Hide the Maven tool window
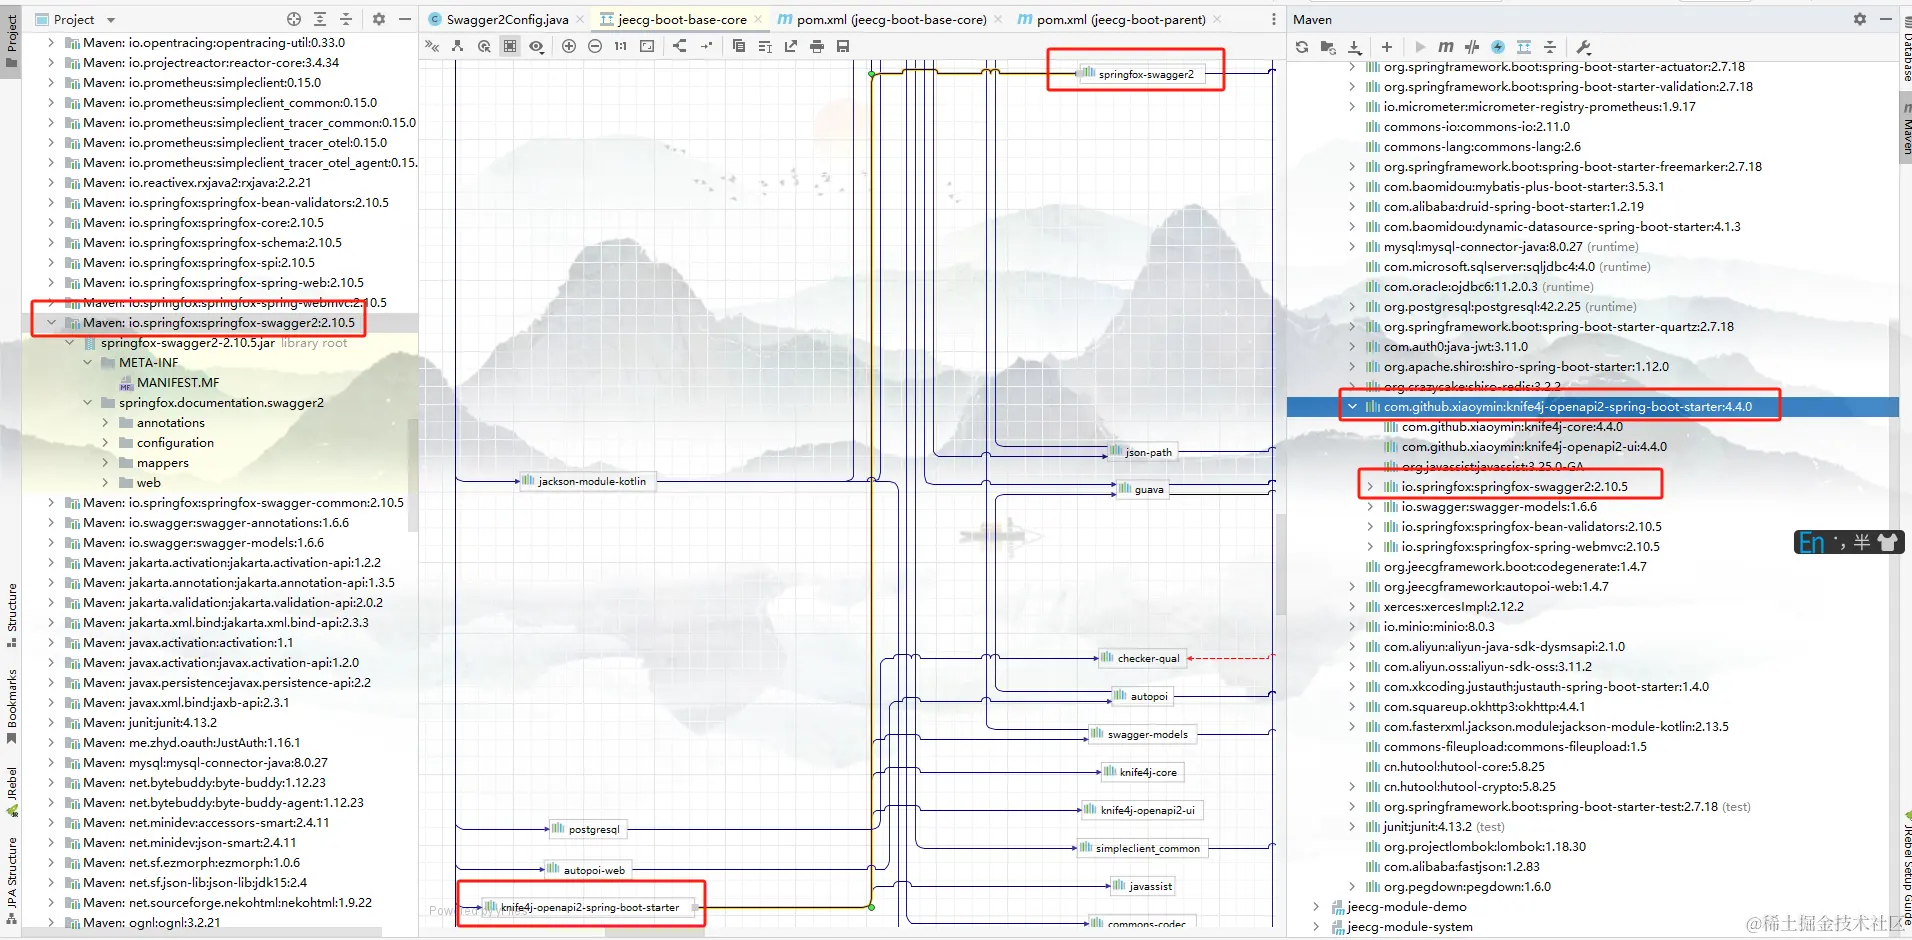Image resolution: width=1912 pixels, height=940 pixels. pyautogui.click(x=1886, y=19)
